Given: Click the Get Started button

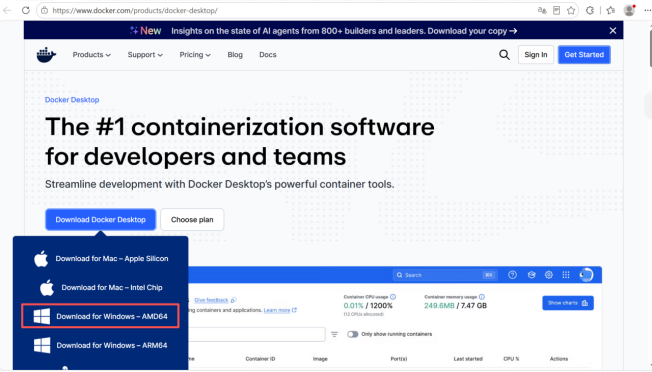Looking at the screenshot, I should (x=584, y=55).
